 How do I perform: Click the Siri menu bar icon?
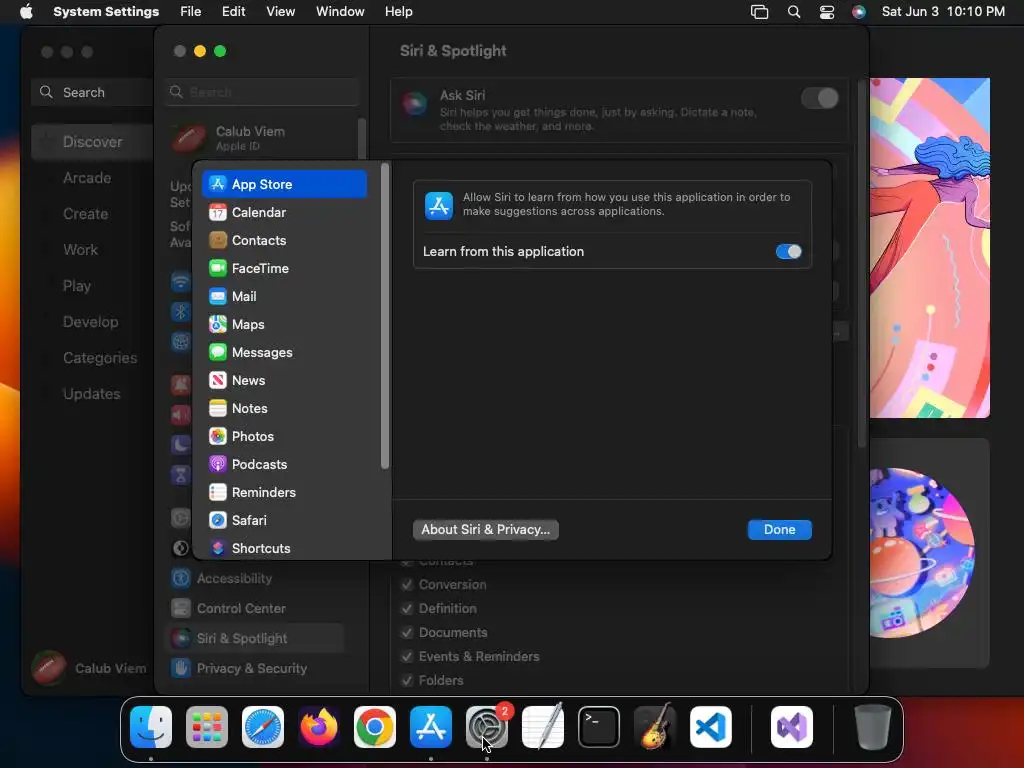pos(859,12)
